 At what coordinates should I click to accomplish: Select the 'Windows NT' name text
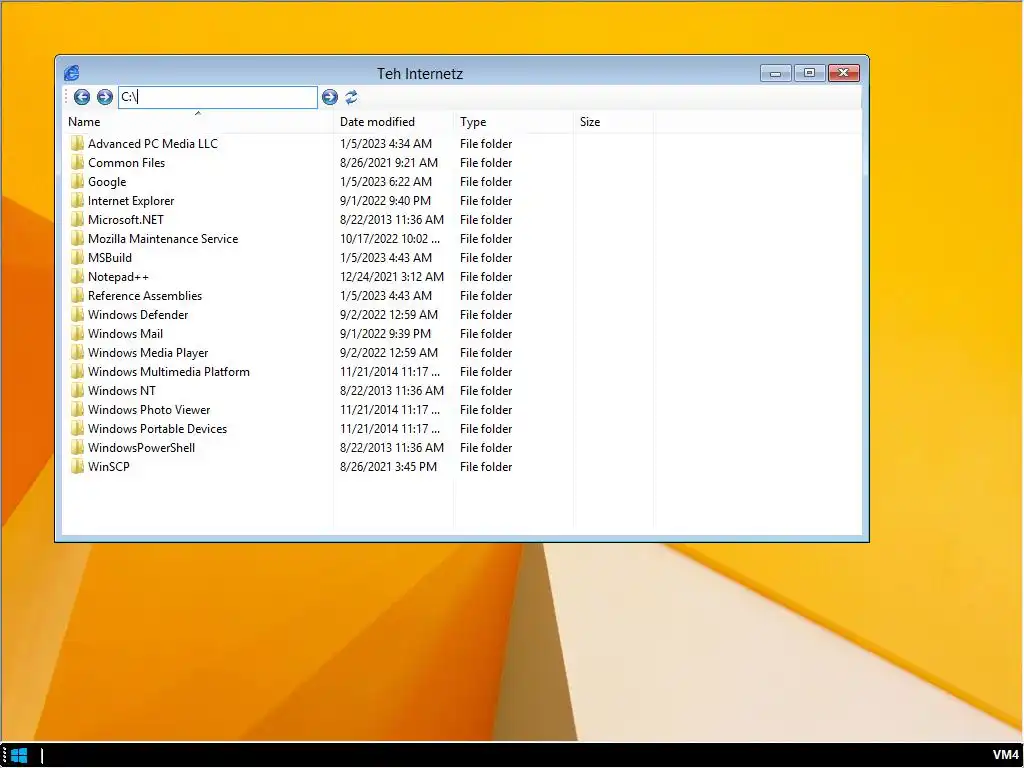click(x=122, y=390)
